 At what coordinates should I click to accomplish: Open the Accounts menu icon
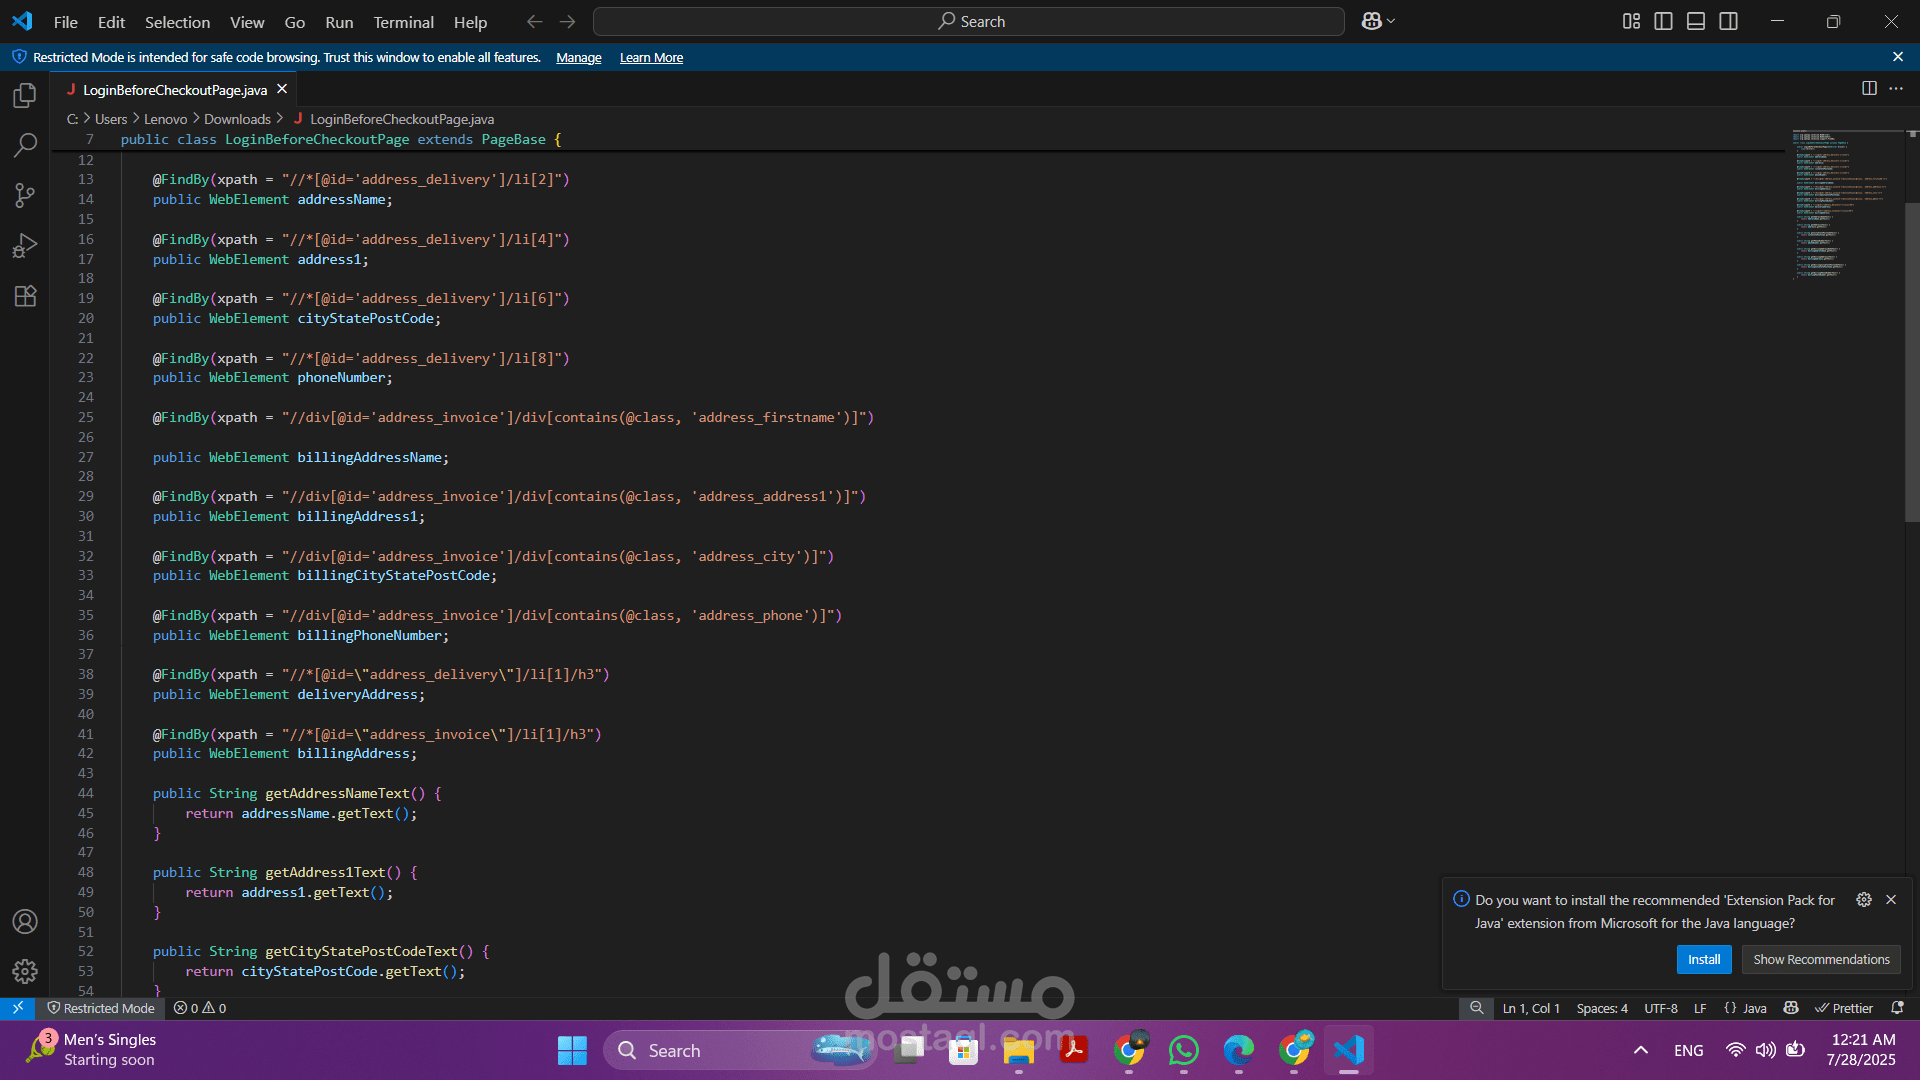tap(25, 921)
